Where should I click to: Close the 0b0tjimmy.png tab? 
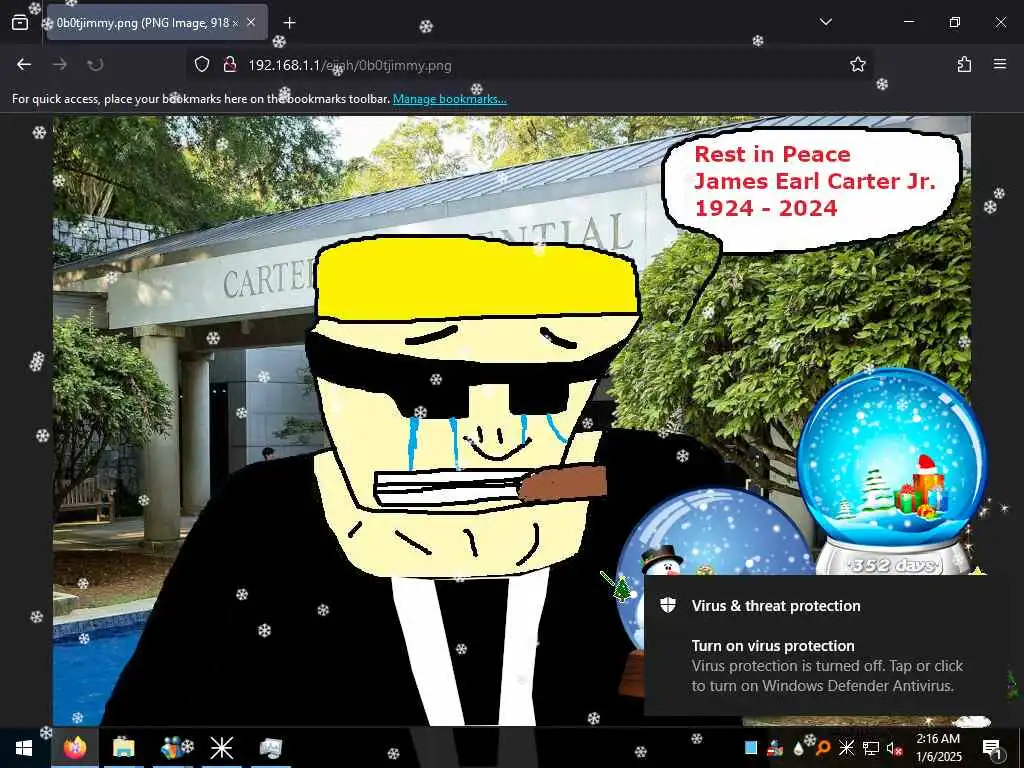(251, 23)
